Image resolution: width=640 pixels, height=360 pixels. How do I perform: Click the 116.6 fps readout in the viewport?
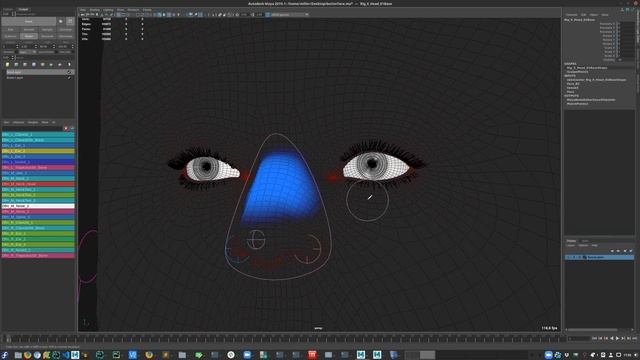(x=549, y=328)
